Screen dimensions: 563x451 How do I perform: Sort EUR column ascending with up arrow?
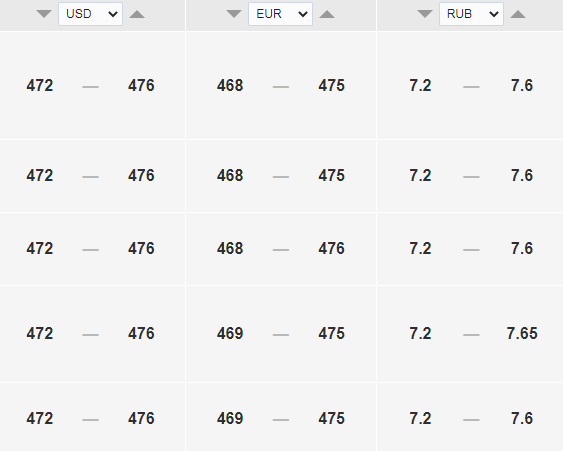[x=327, y=14]
